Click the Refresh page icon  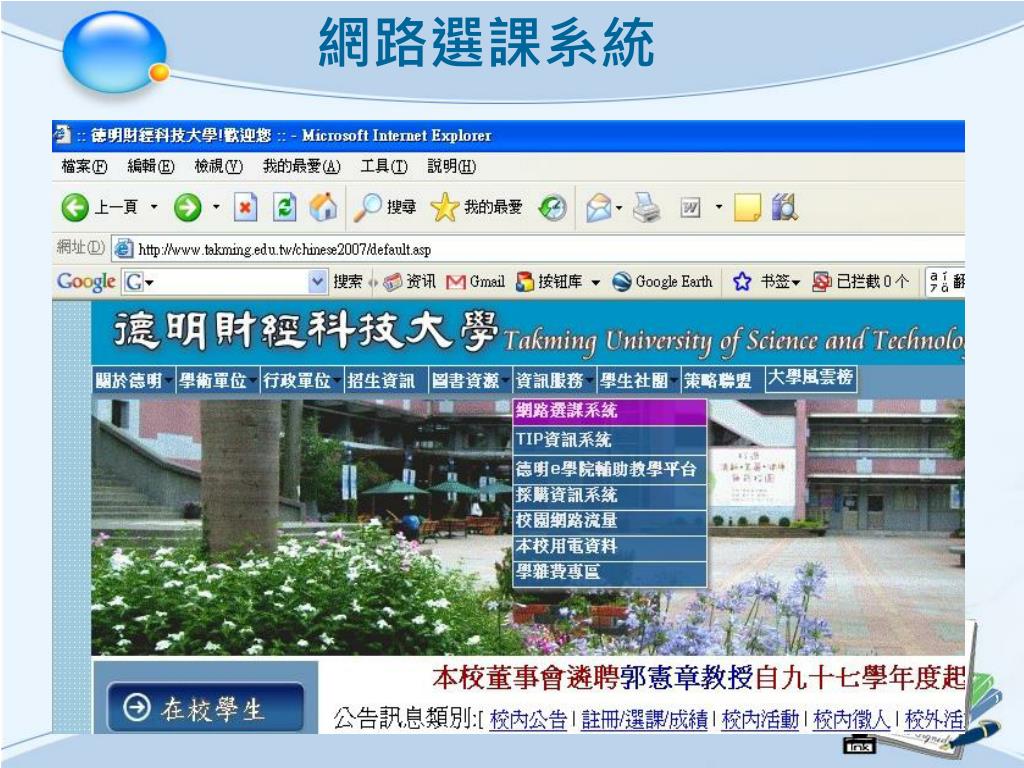[x=285, y=208]
